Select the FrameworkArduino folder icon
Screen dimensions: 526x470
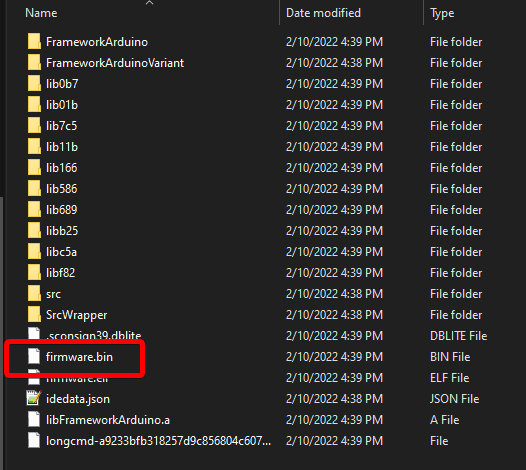(34, 42)
